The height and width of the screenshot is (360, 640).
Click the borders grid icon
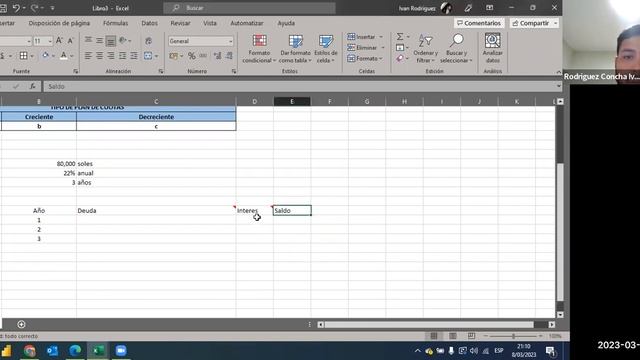[24, 56]
